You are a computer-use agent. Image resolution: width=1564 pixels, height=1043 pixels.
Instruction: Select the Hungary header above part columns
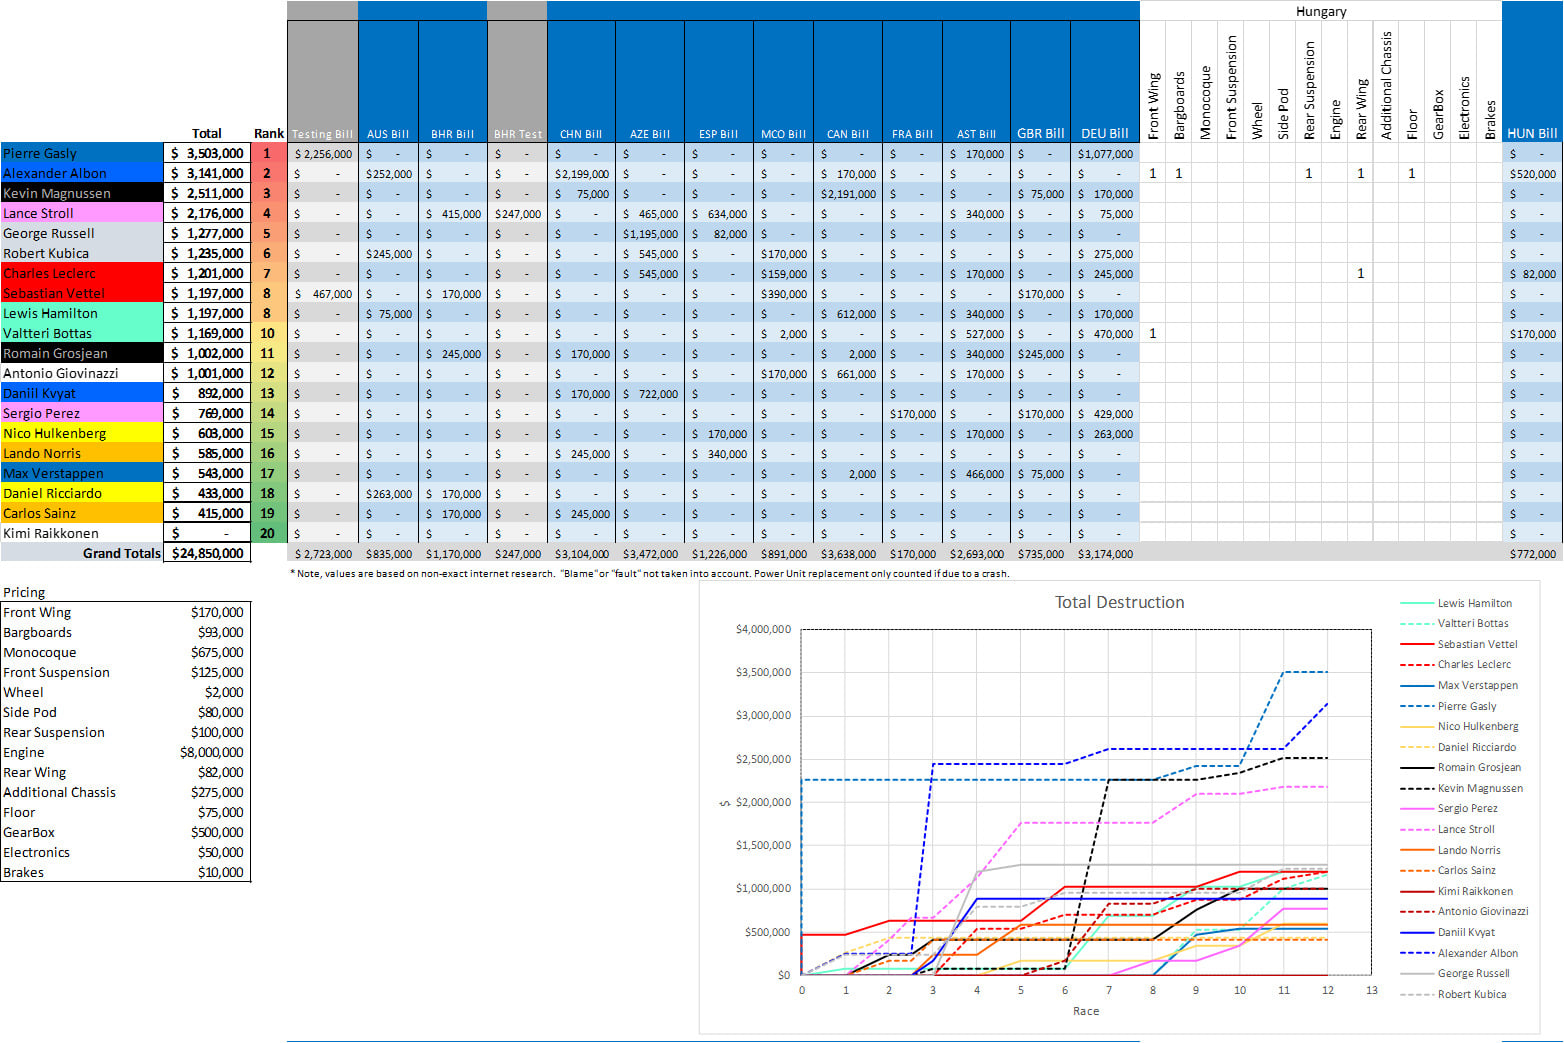[x=1320, y=11]
